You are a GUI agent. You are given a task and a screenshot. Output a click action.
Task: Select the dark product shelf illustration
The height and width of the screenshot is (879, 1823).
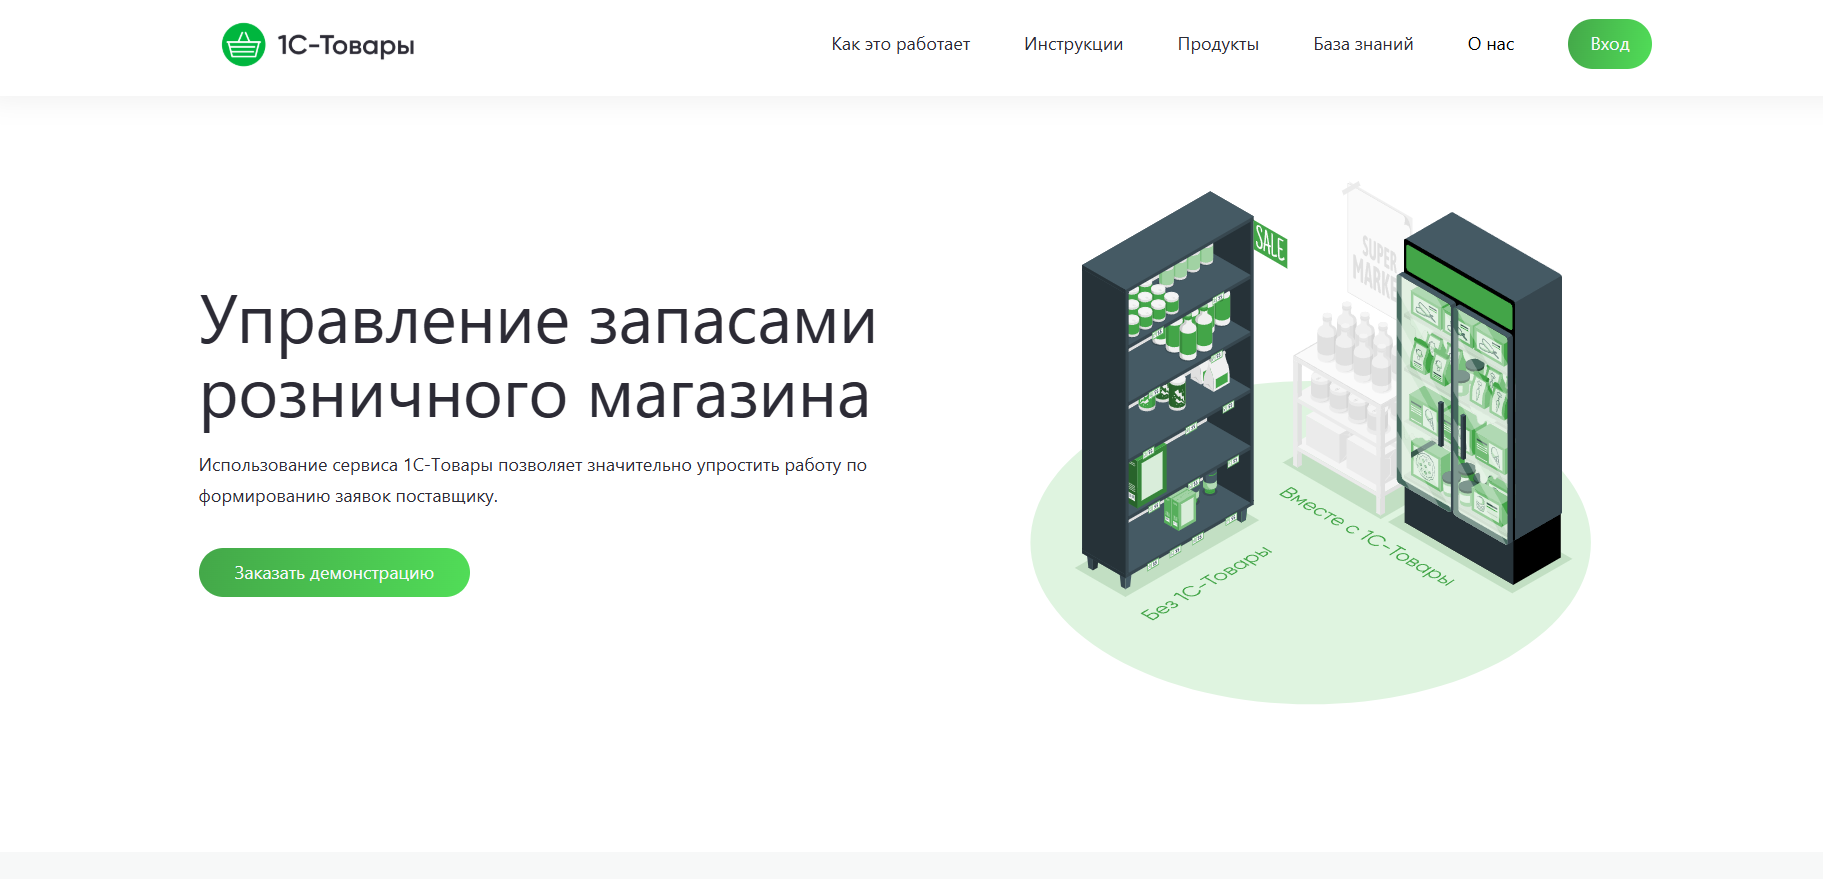click(1110, 420)
